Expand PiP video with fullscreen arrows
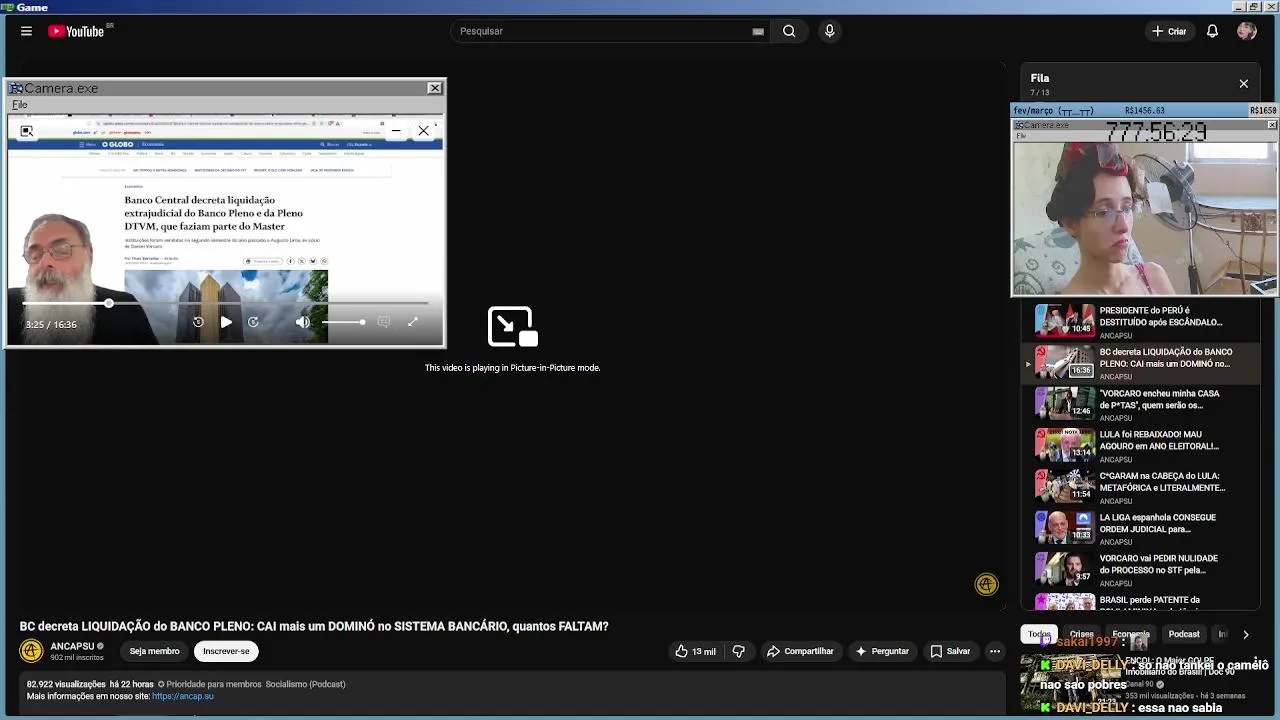The image size is (1280, 720). (x=412, y=322)
